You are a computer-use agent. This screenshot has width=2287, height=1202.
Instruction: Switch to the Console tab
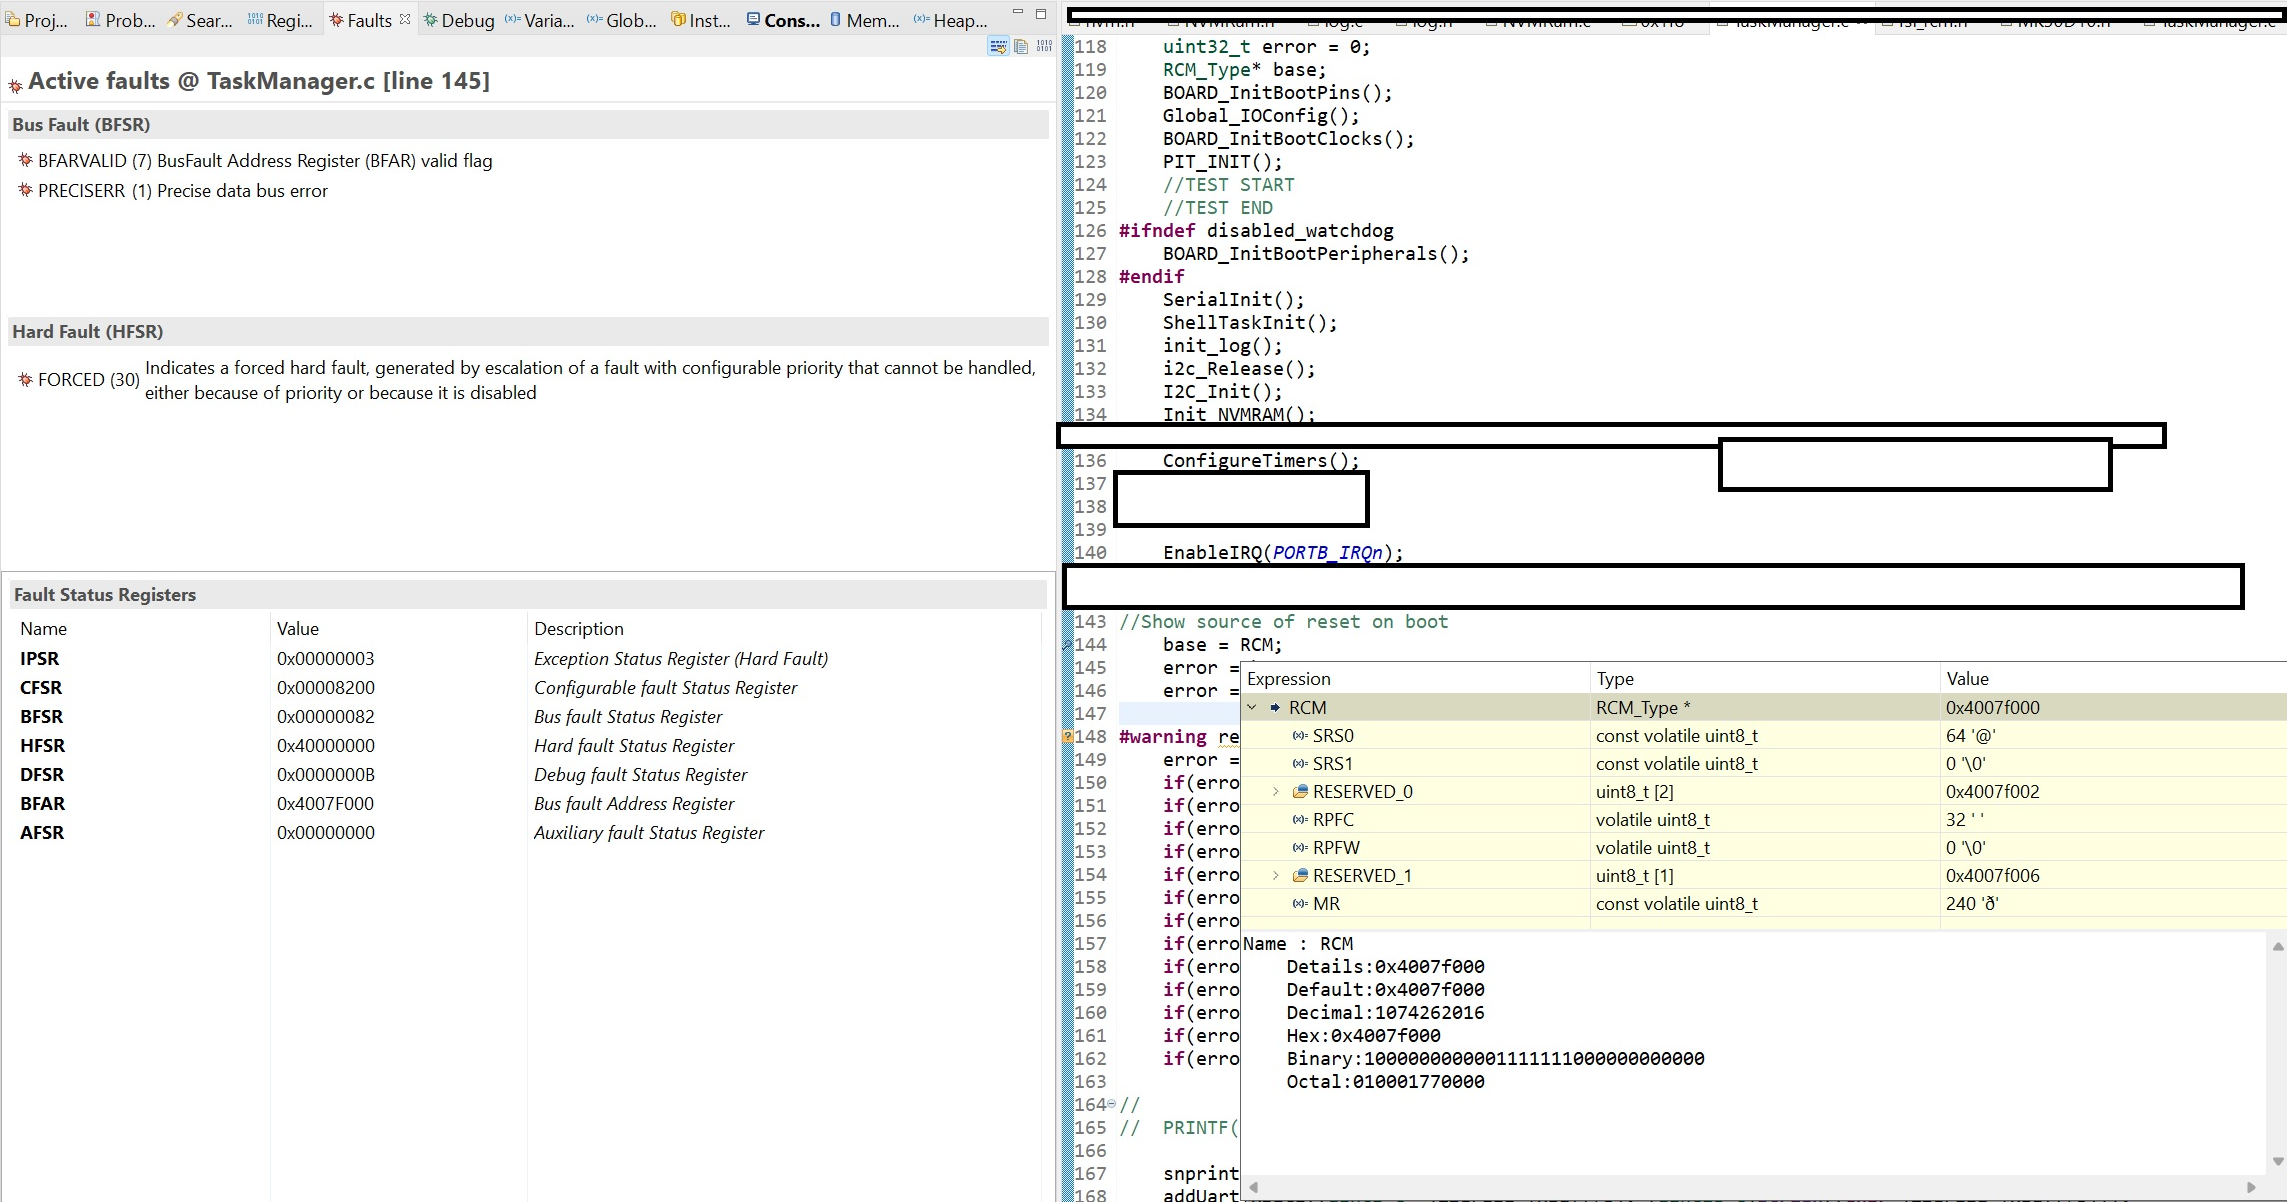pos(783,20)
